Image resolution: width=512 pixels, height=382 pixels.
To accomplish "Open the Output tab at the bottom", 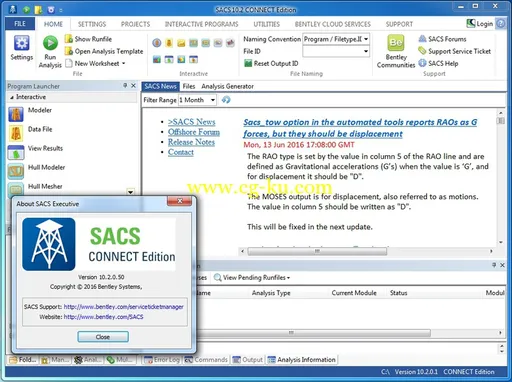I will pyautogui.click(x=248, y=360).
